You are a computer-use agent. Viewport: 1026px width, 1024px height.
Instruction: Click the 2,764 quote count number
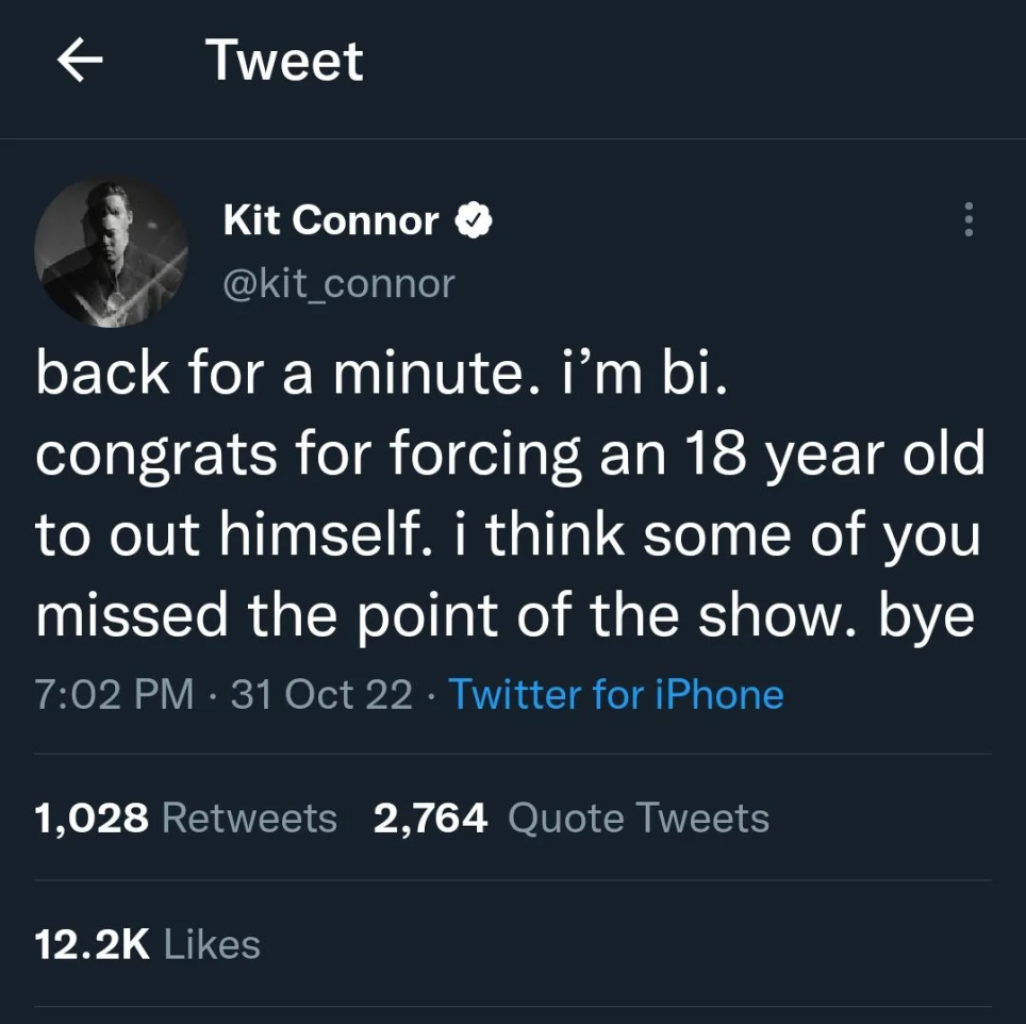(431, 819)
